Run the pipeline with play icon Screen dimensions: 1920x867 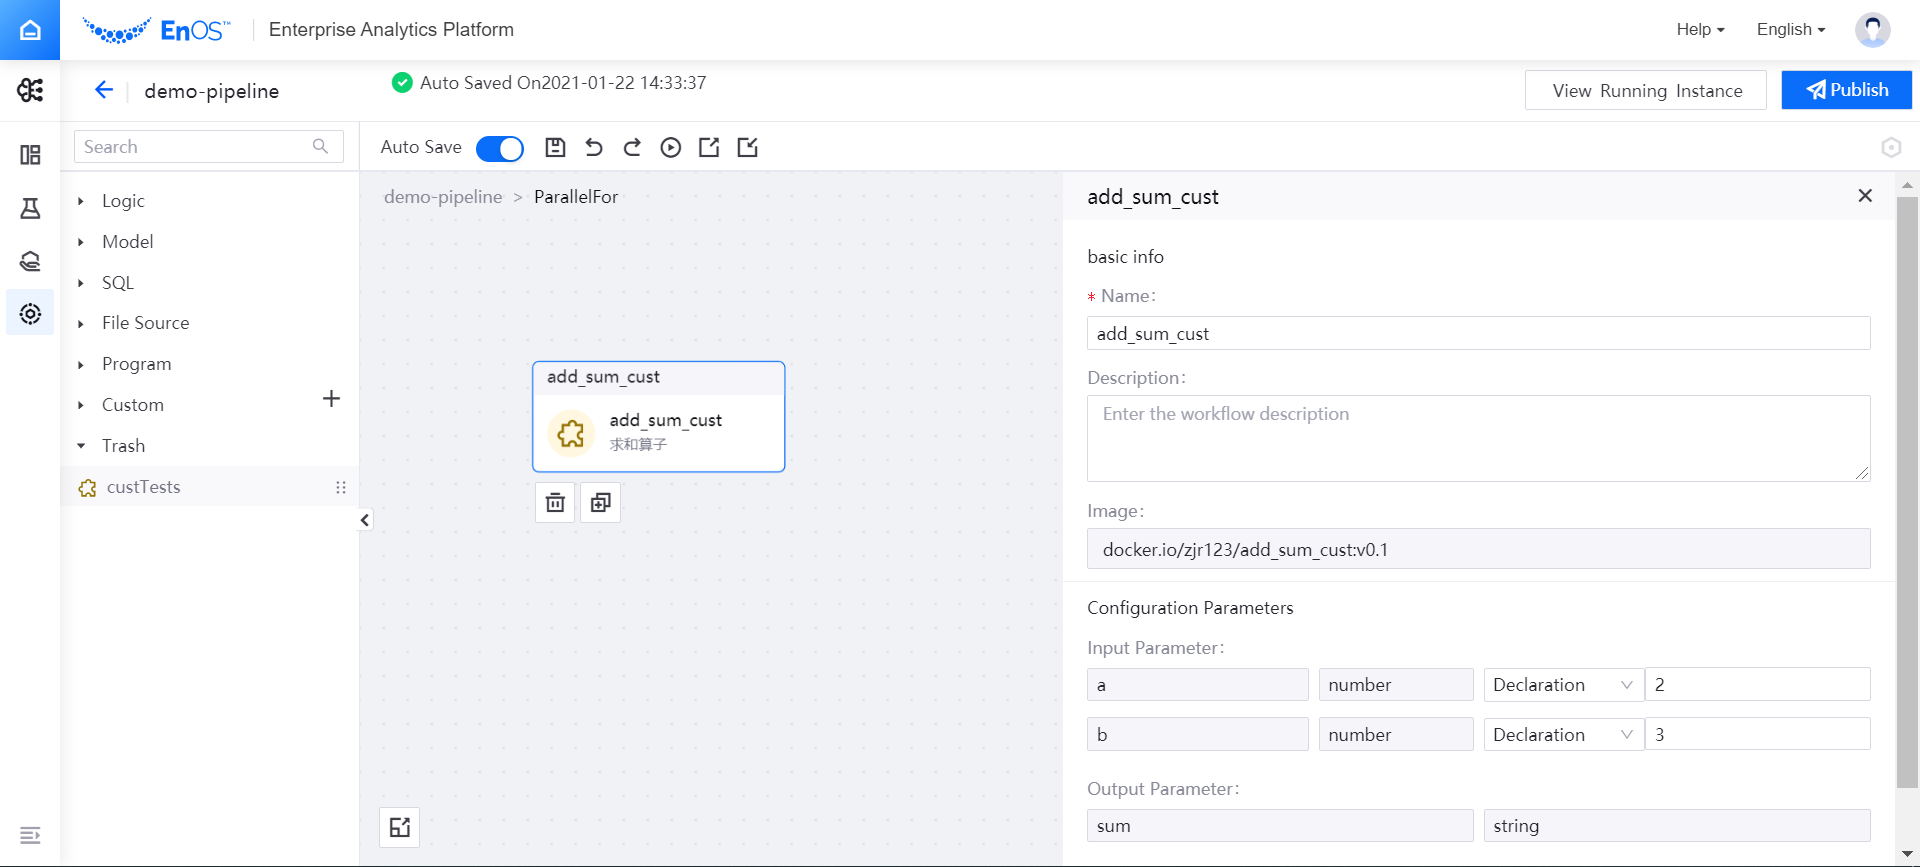(x=671, y=147)
